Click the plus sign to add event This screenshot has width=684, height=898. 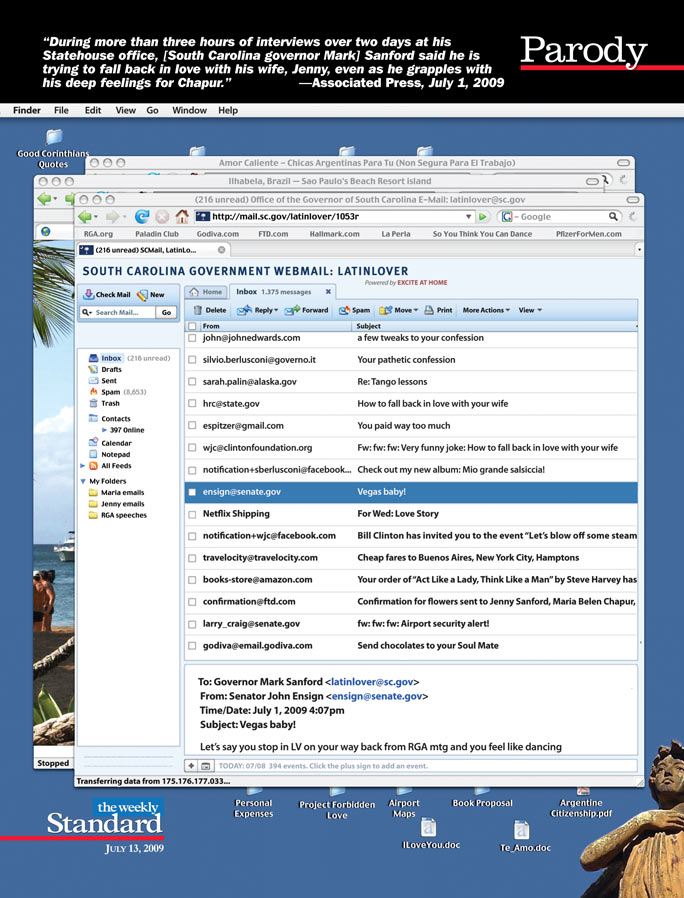(x=191, y=765)
